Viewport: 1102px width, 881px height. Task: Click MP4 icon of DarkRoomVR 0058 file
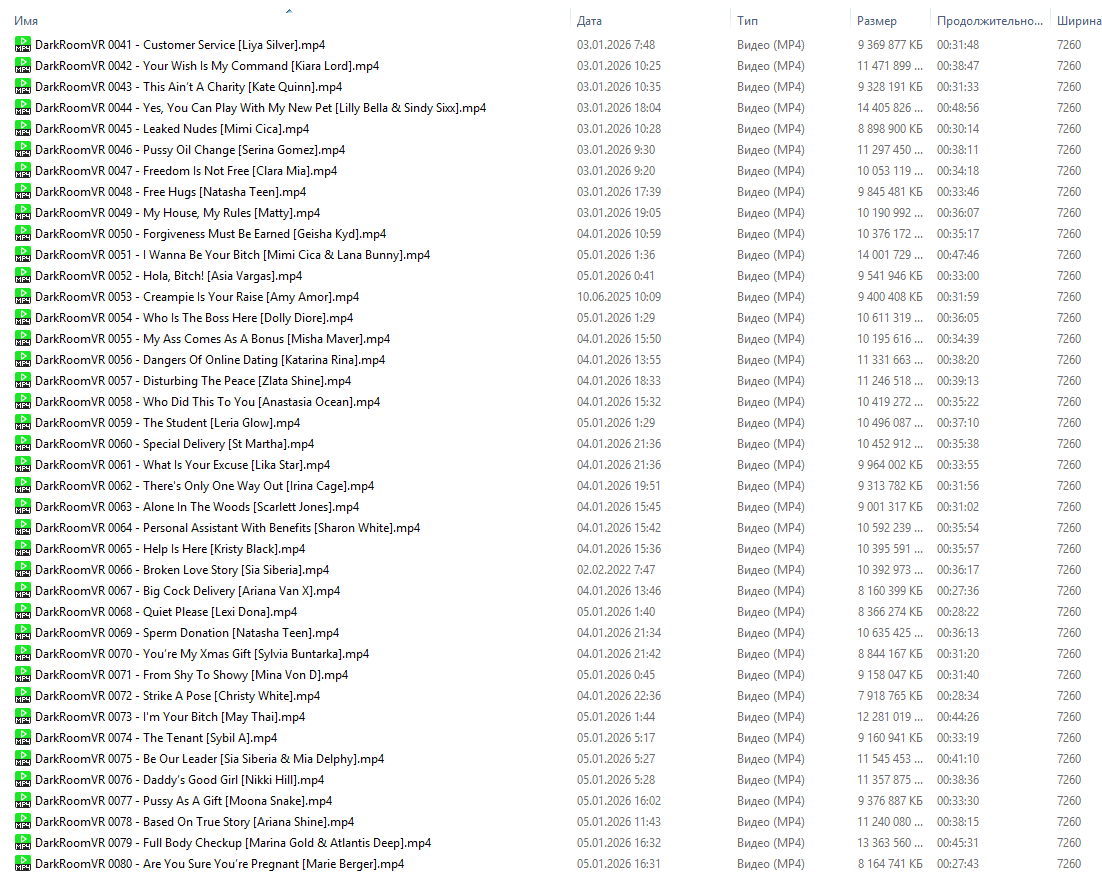pos(22,402)
